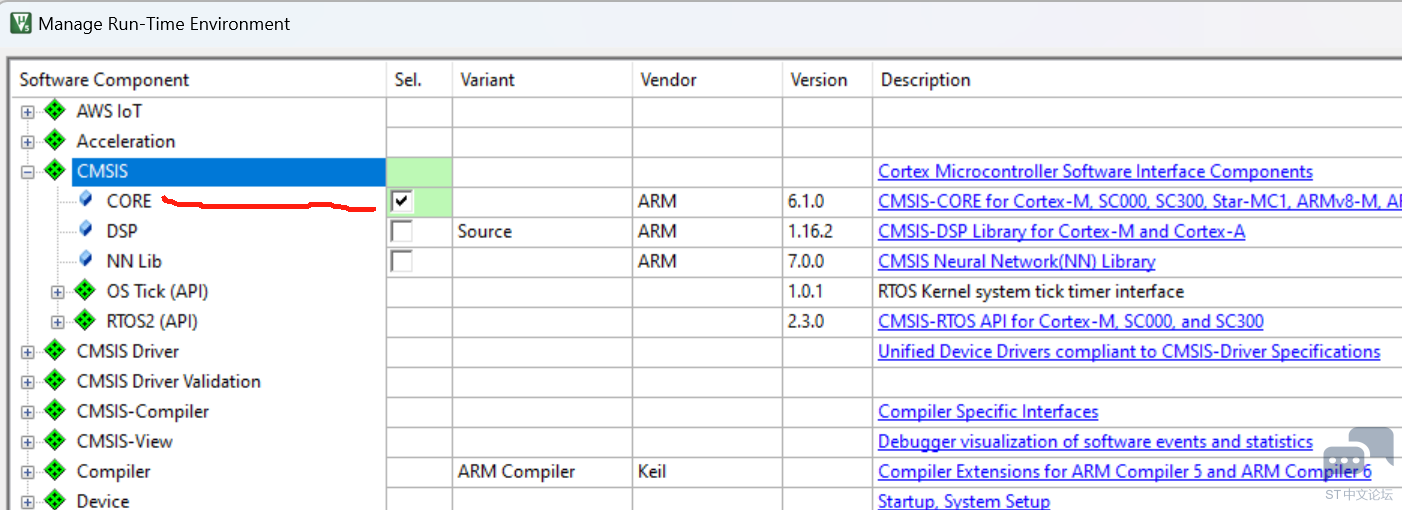Enable the DSP component checkbox
The image size is (1402, 510).
pos(401,231)
